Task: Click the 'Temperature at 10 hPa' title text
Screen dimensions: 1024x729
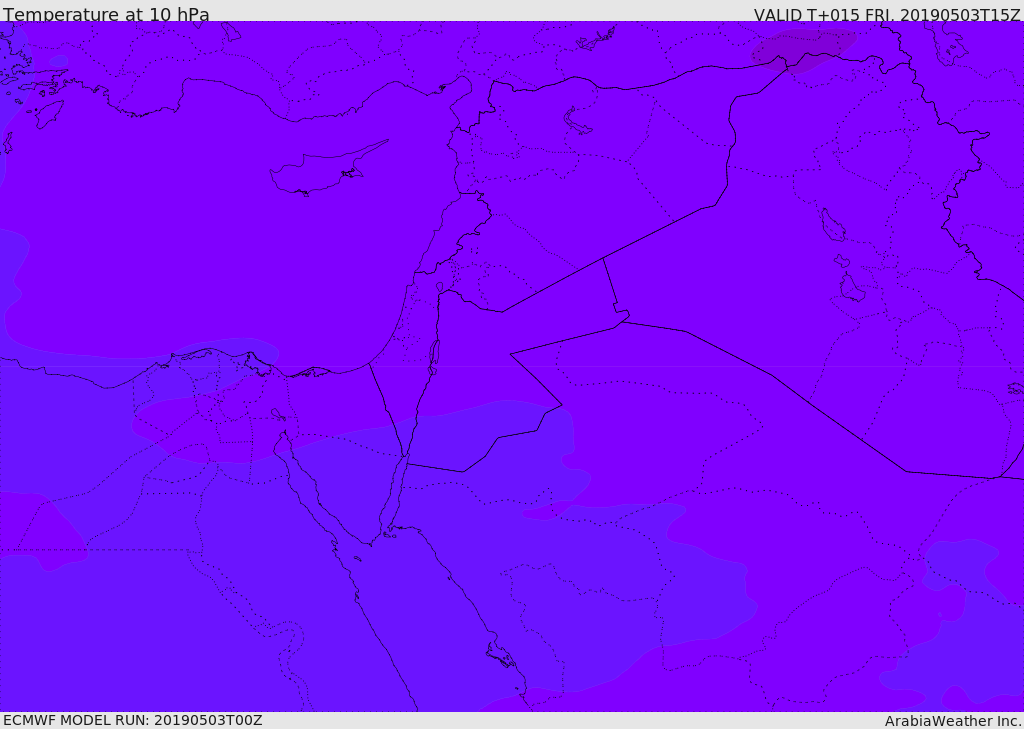Action: pyautogui.click(x=106, y=14)
